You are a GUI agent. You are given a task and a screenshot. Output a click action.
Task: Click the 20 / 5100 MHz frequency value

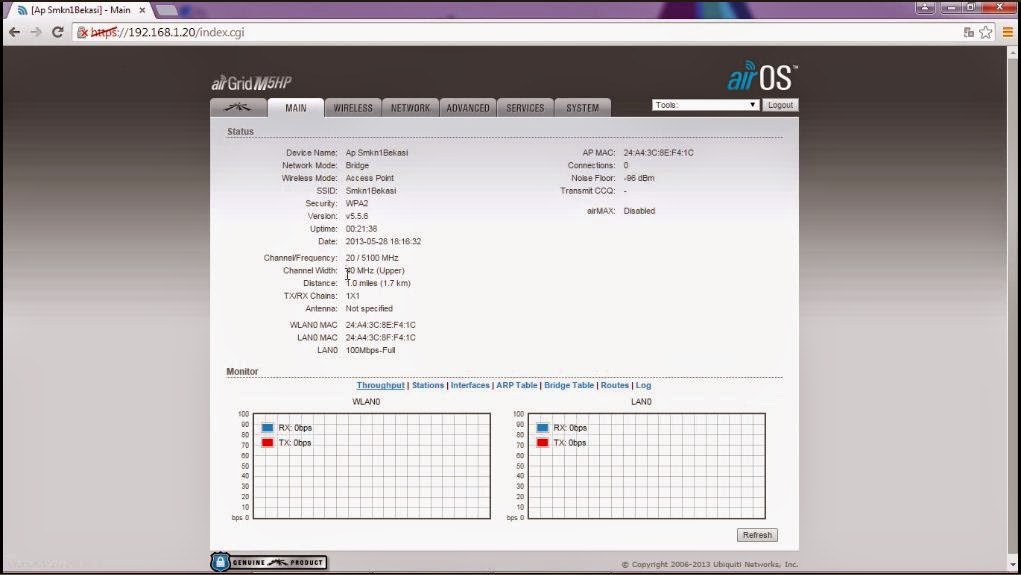[372, 258]
